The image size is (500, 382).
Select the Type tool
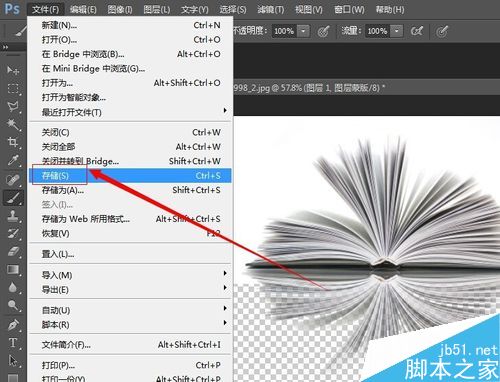point(13,343)
